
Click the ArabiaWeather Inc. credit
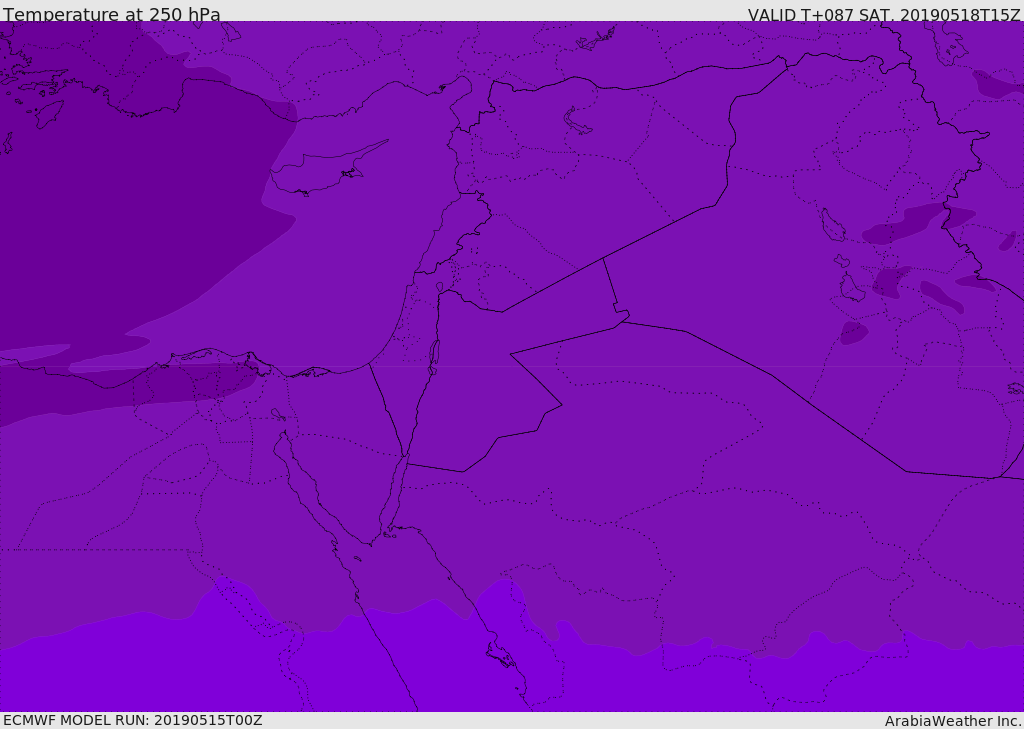952,720
